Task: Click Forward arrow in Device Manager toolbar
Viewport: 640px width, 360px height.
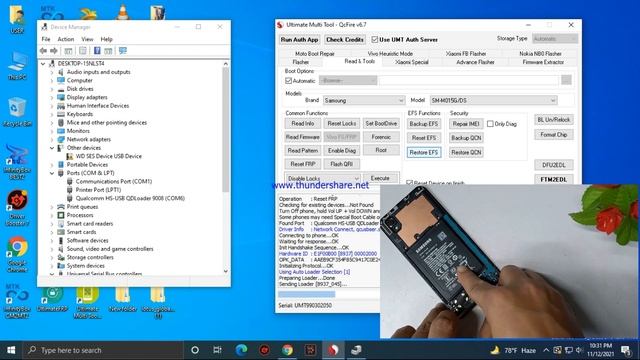Action: click(54, 51)
